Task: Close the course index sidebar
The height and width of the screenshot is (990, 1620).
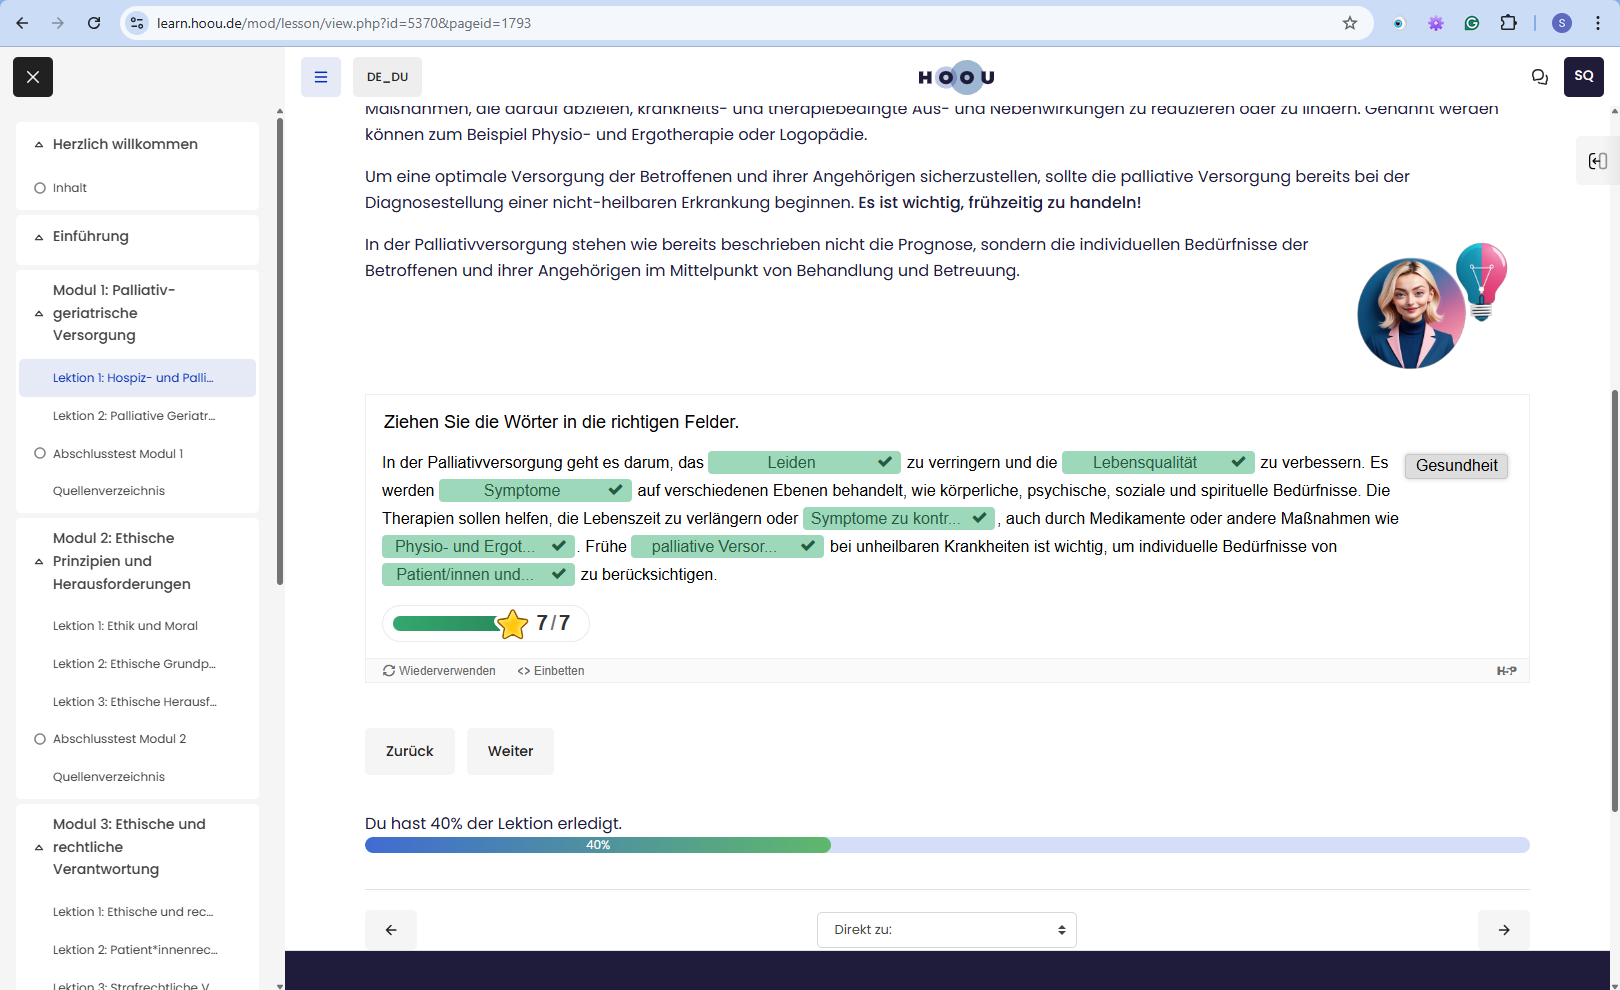Action: pos(33,77)
